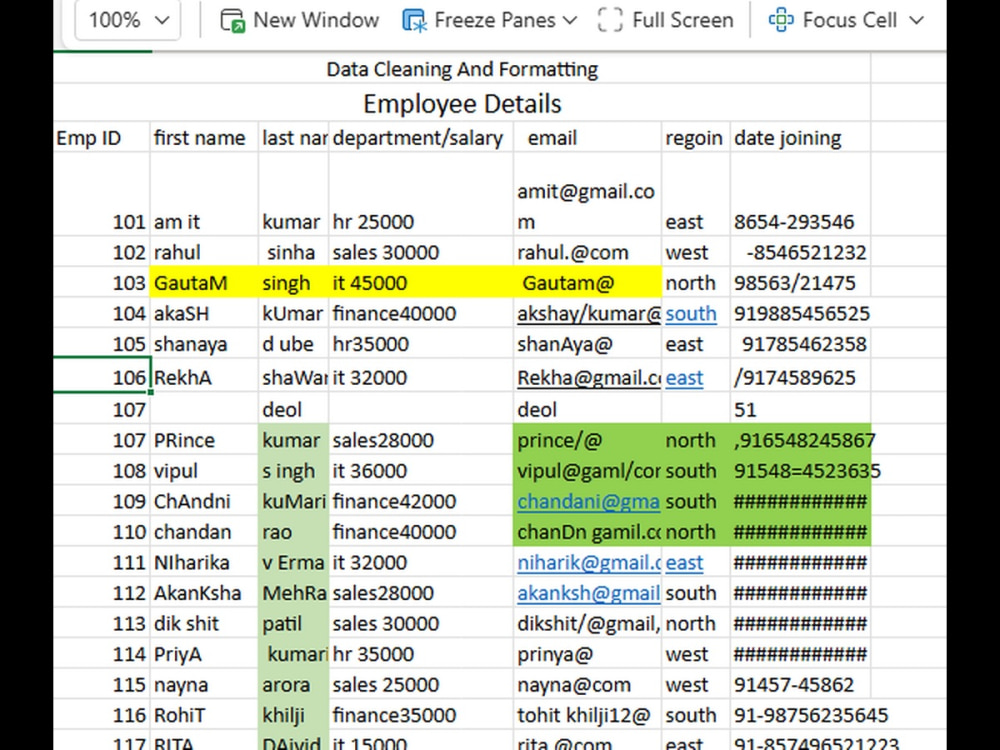Select the Employee Details heading cell
The height and width of the screenshot is (750, 1000).
click(462, 103)
